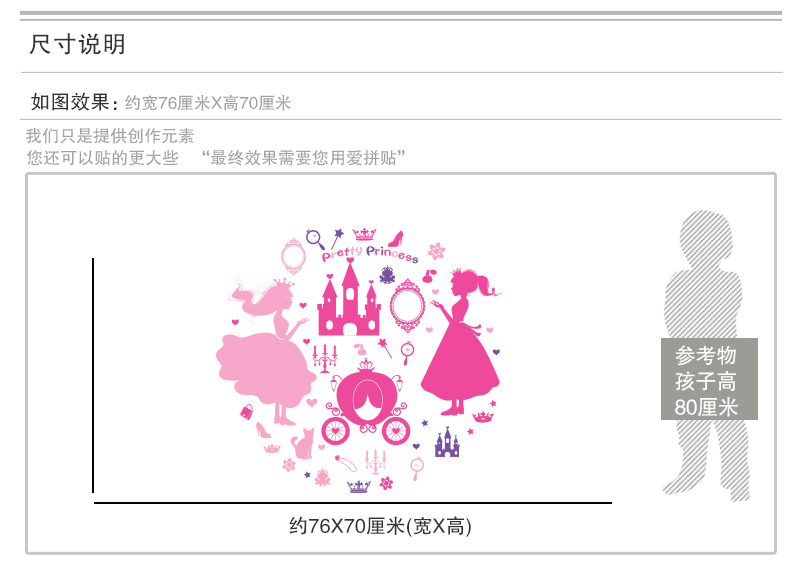Viewport: 790px width, 568px height.
Task: Click the purple magnifying glass icon
Action: pyautogui.click(x=315, y=238)
